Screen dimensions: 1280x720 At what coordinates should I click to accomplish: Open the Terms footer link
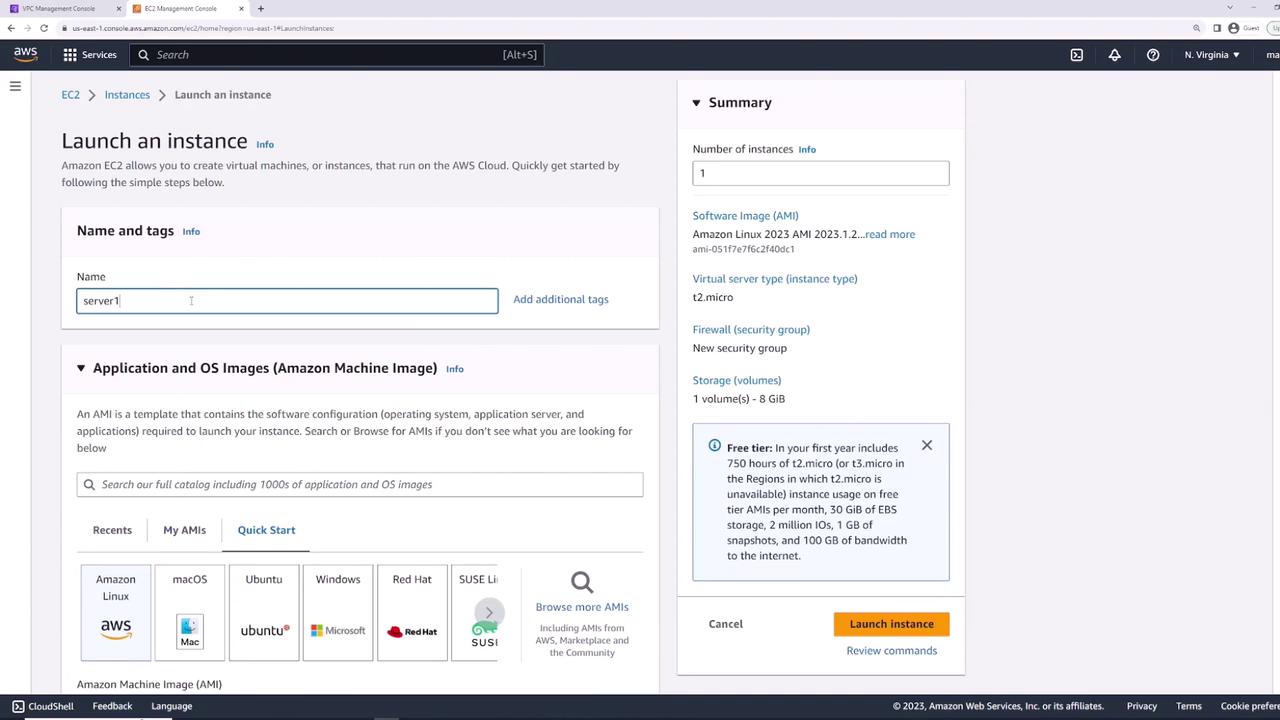[1189, 706]
